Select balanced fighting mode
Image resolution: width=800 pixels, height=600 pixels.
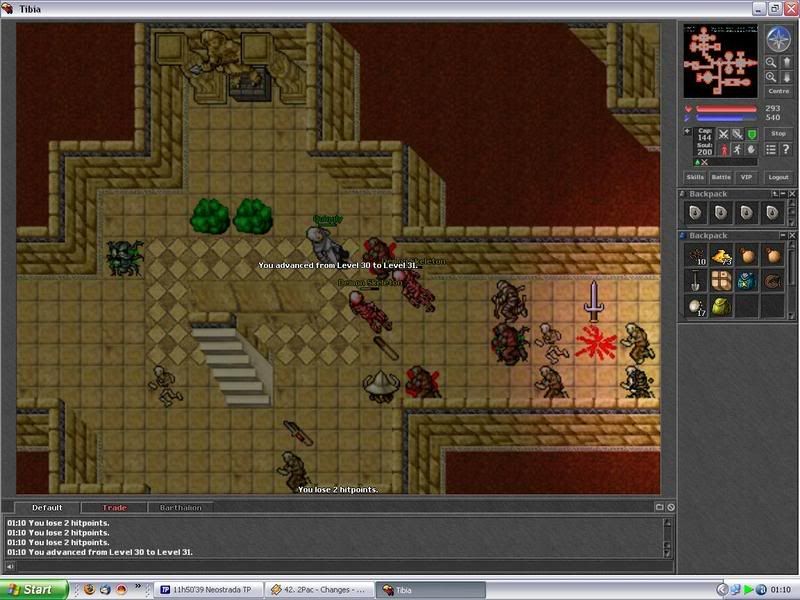738,134
